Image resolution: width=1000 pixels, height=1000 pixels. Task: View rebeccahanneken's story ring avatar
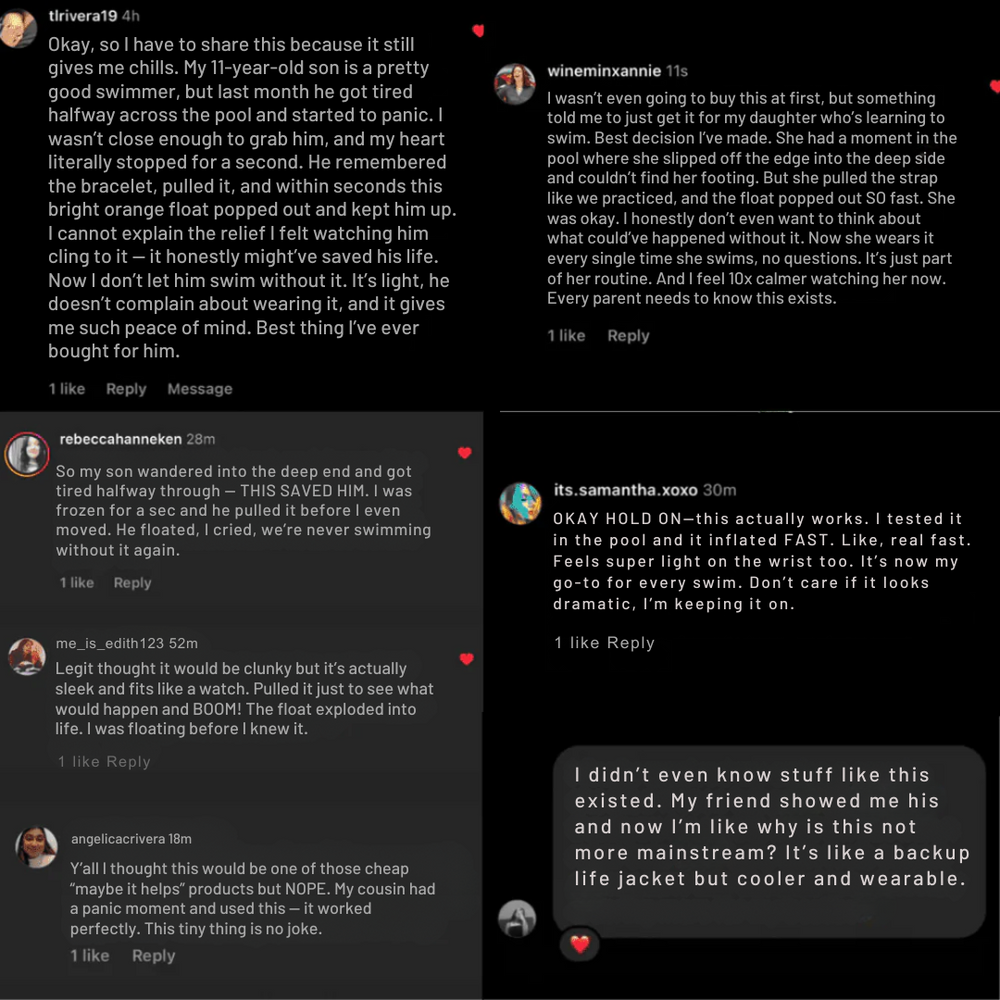click(x=27, y=454)
